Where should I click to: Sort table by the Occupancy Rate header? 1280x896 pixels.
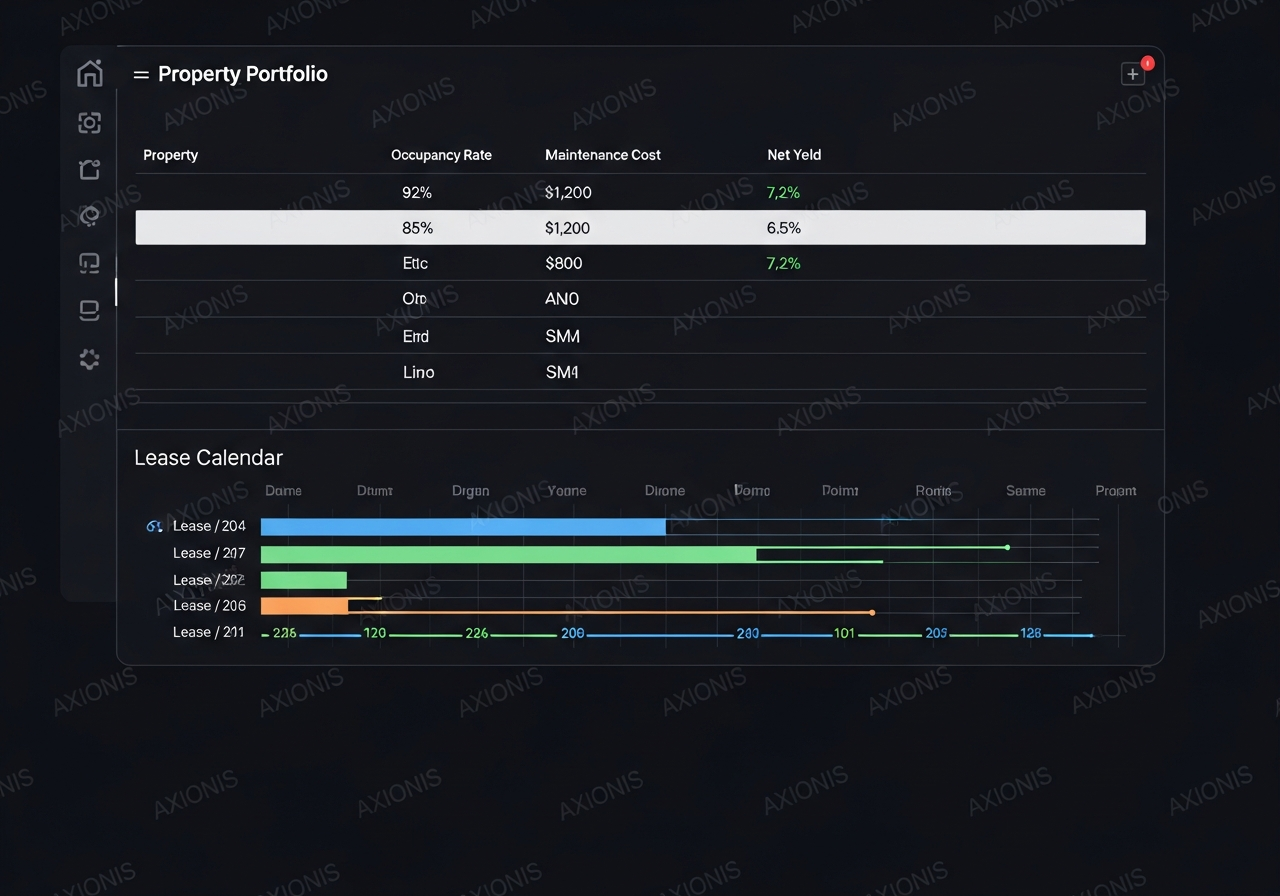(441, 155)
